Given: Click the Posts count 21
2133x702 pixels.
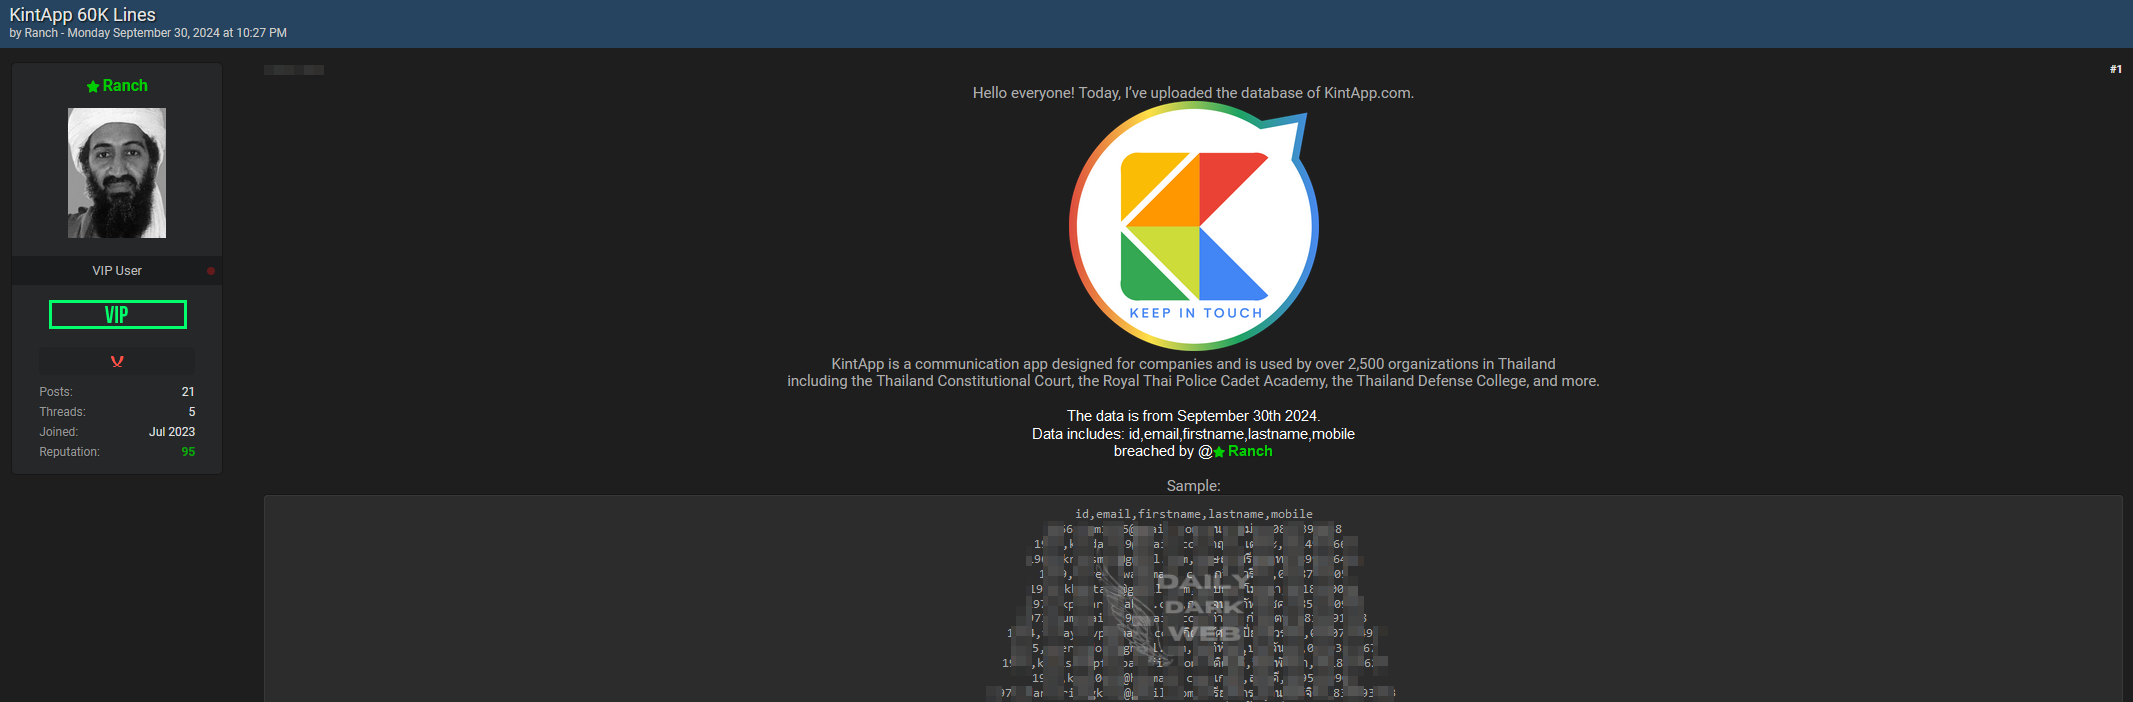Looking at the screenshot, I should click(188, 392).
